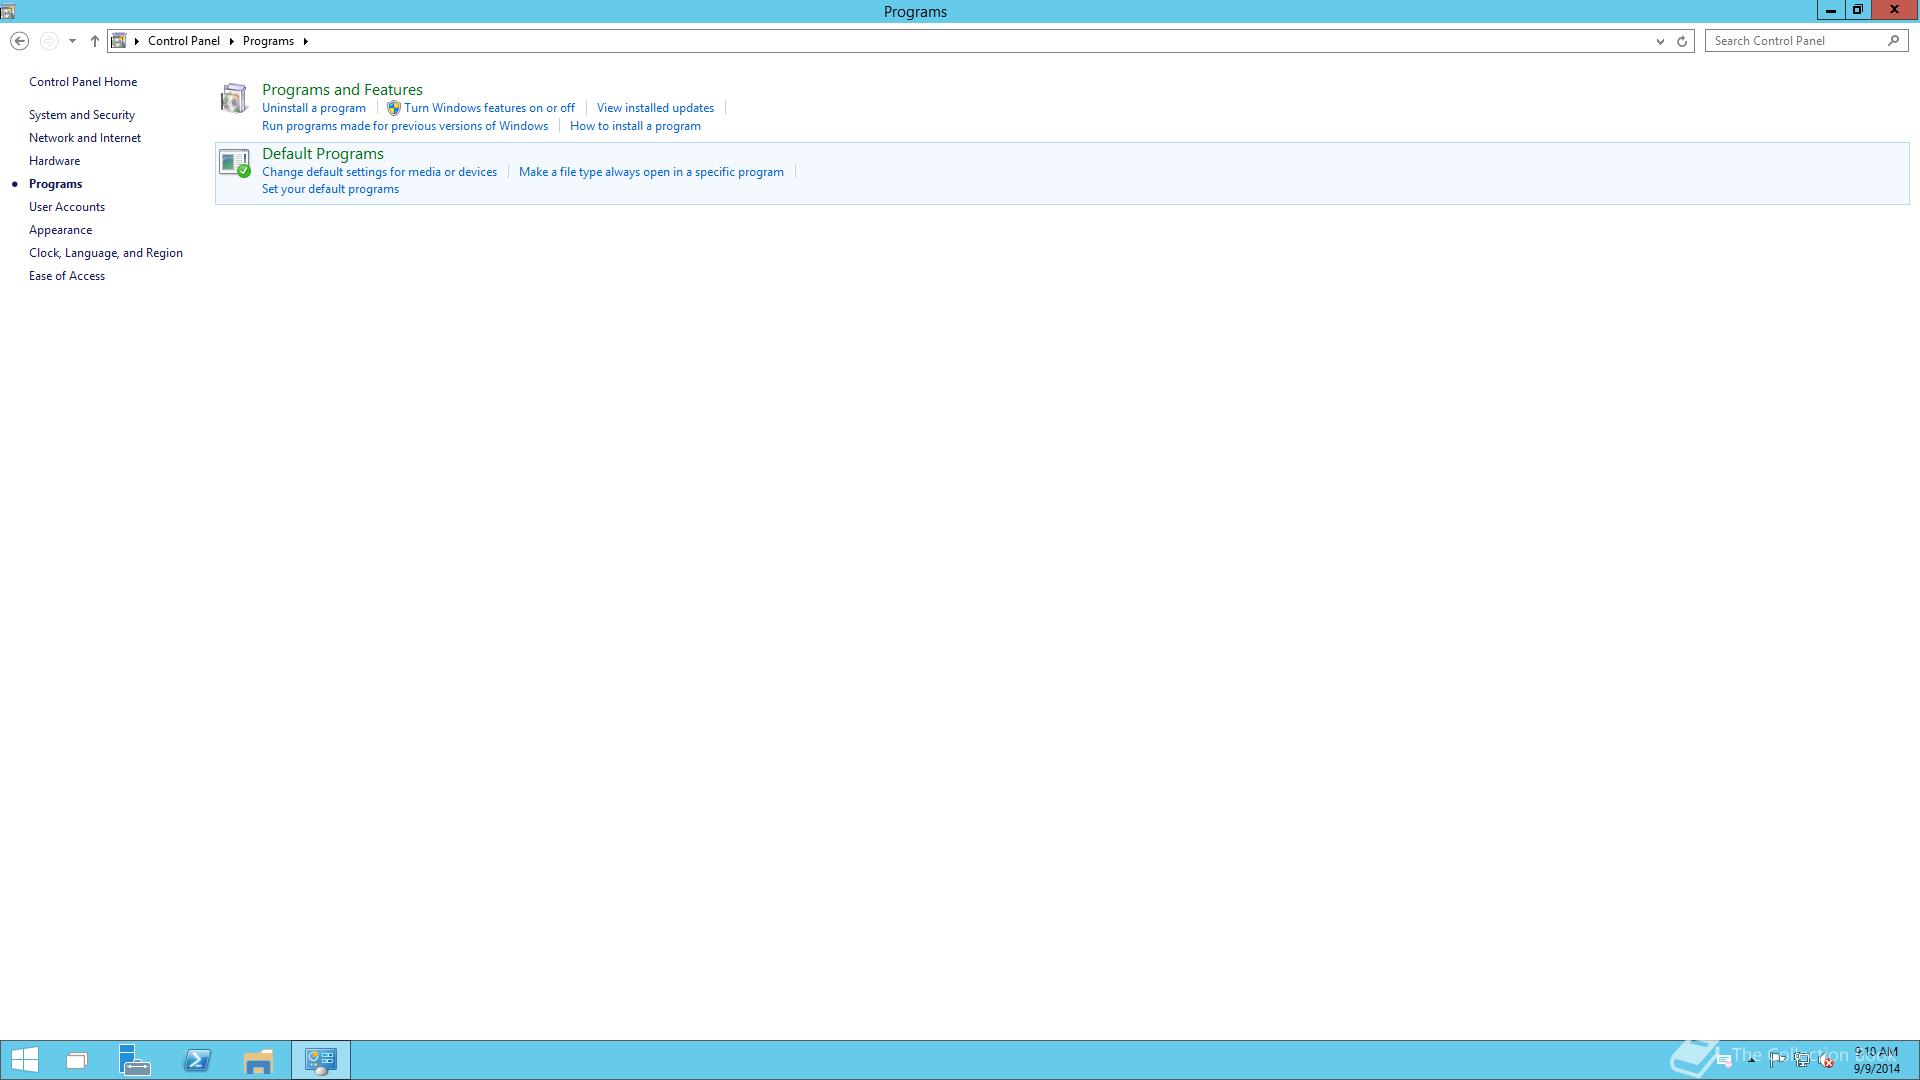The height and width of the screenshot is (1080, 1920).
Task: Click the taskbar icon next to Start
Action: (77, 1060)
